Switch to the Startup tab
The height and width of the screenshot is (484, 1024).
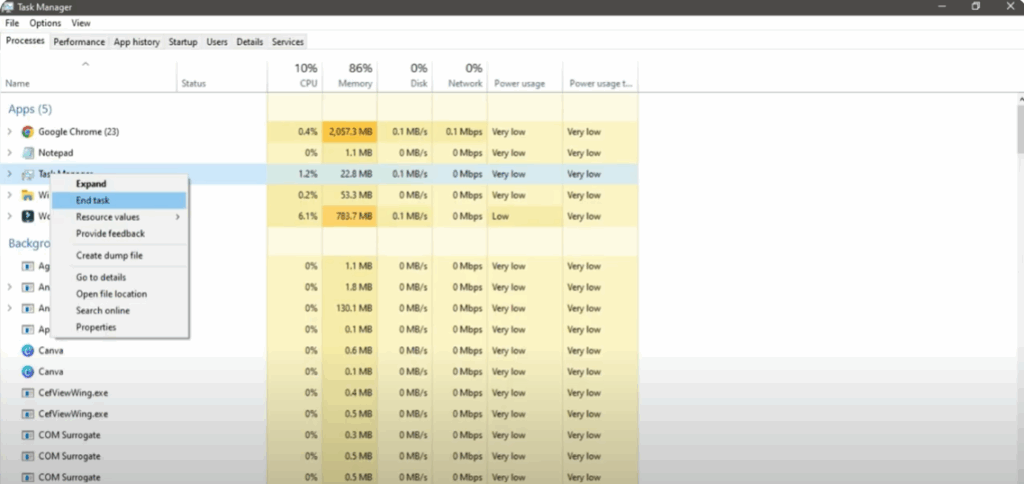(x=183, y=42)
